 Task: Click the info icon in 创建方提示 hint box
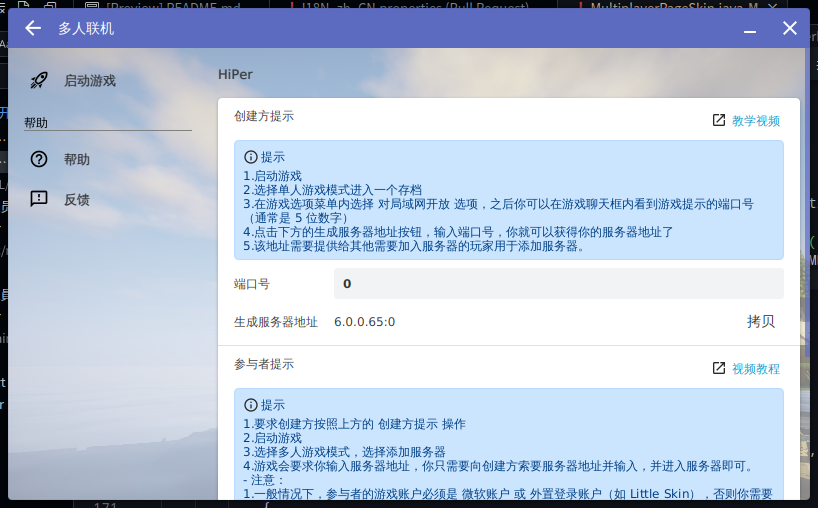point(250,156)
